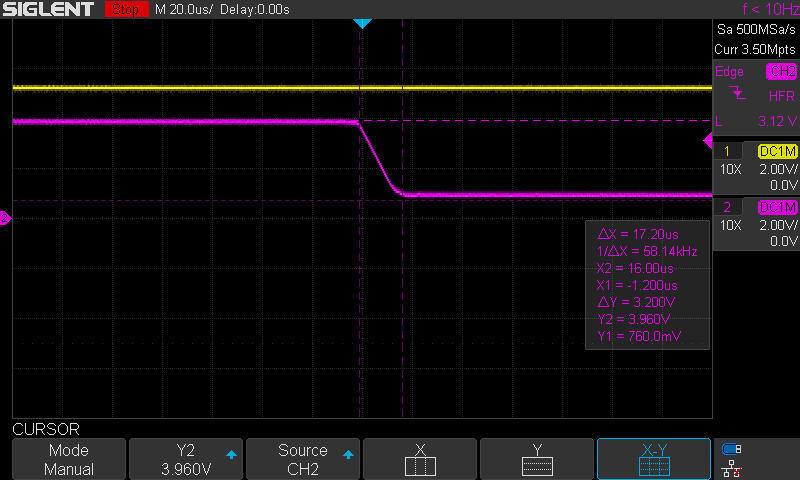Click the channel 2 ground marker on left edge
Image resolution: width=800 pixels, height=480 pixels.
[5, 218]
